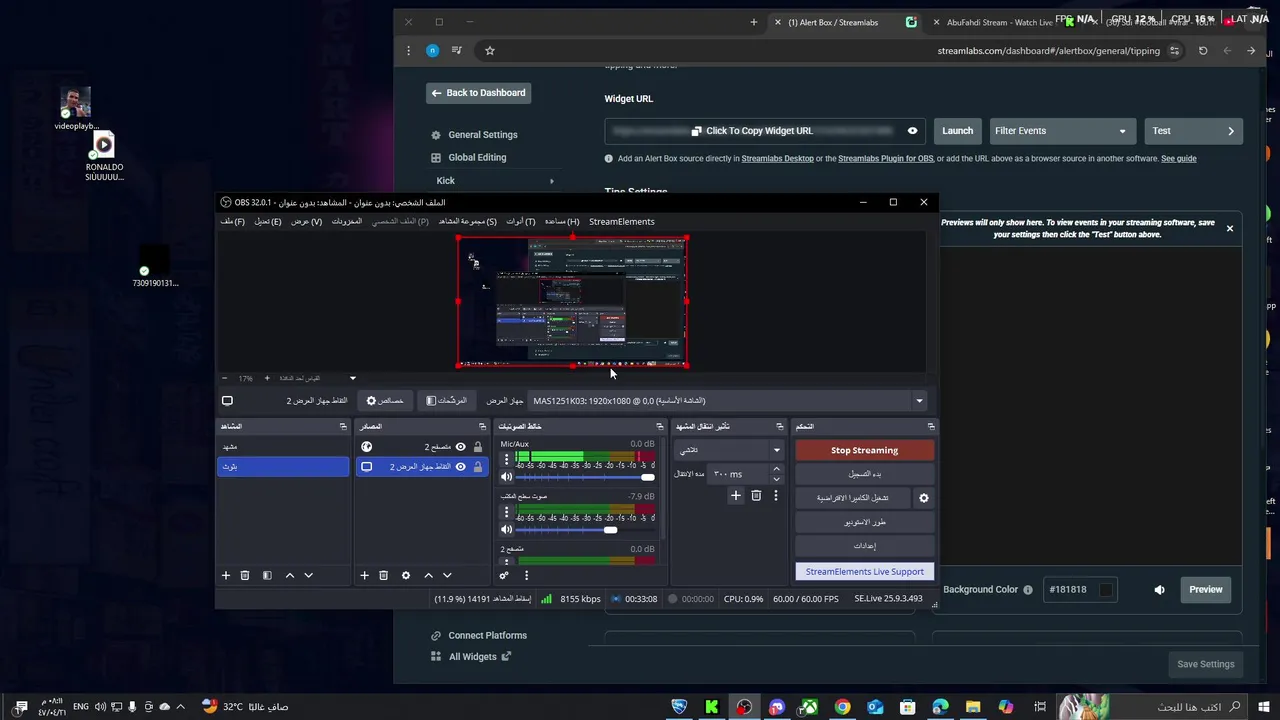This screenshot has width=1280, height=720.
Task: Open scene filters icon in Scenes dock
Action: (267, 575)
